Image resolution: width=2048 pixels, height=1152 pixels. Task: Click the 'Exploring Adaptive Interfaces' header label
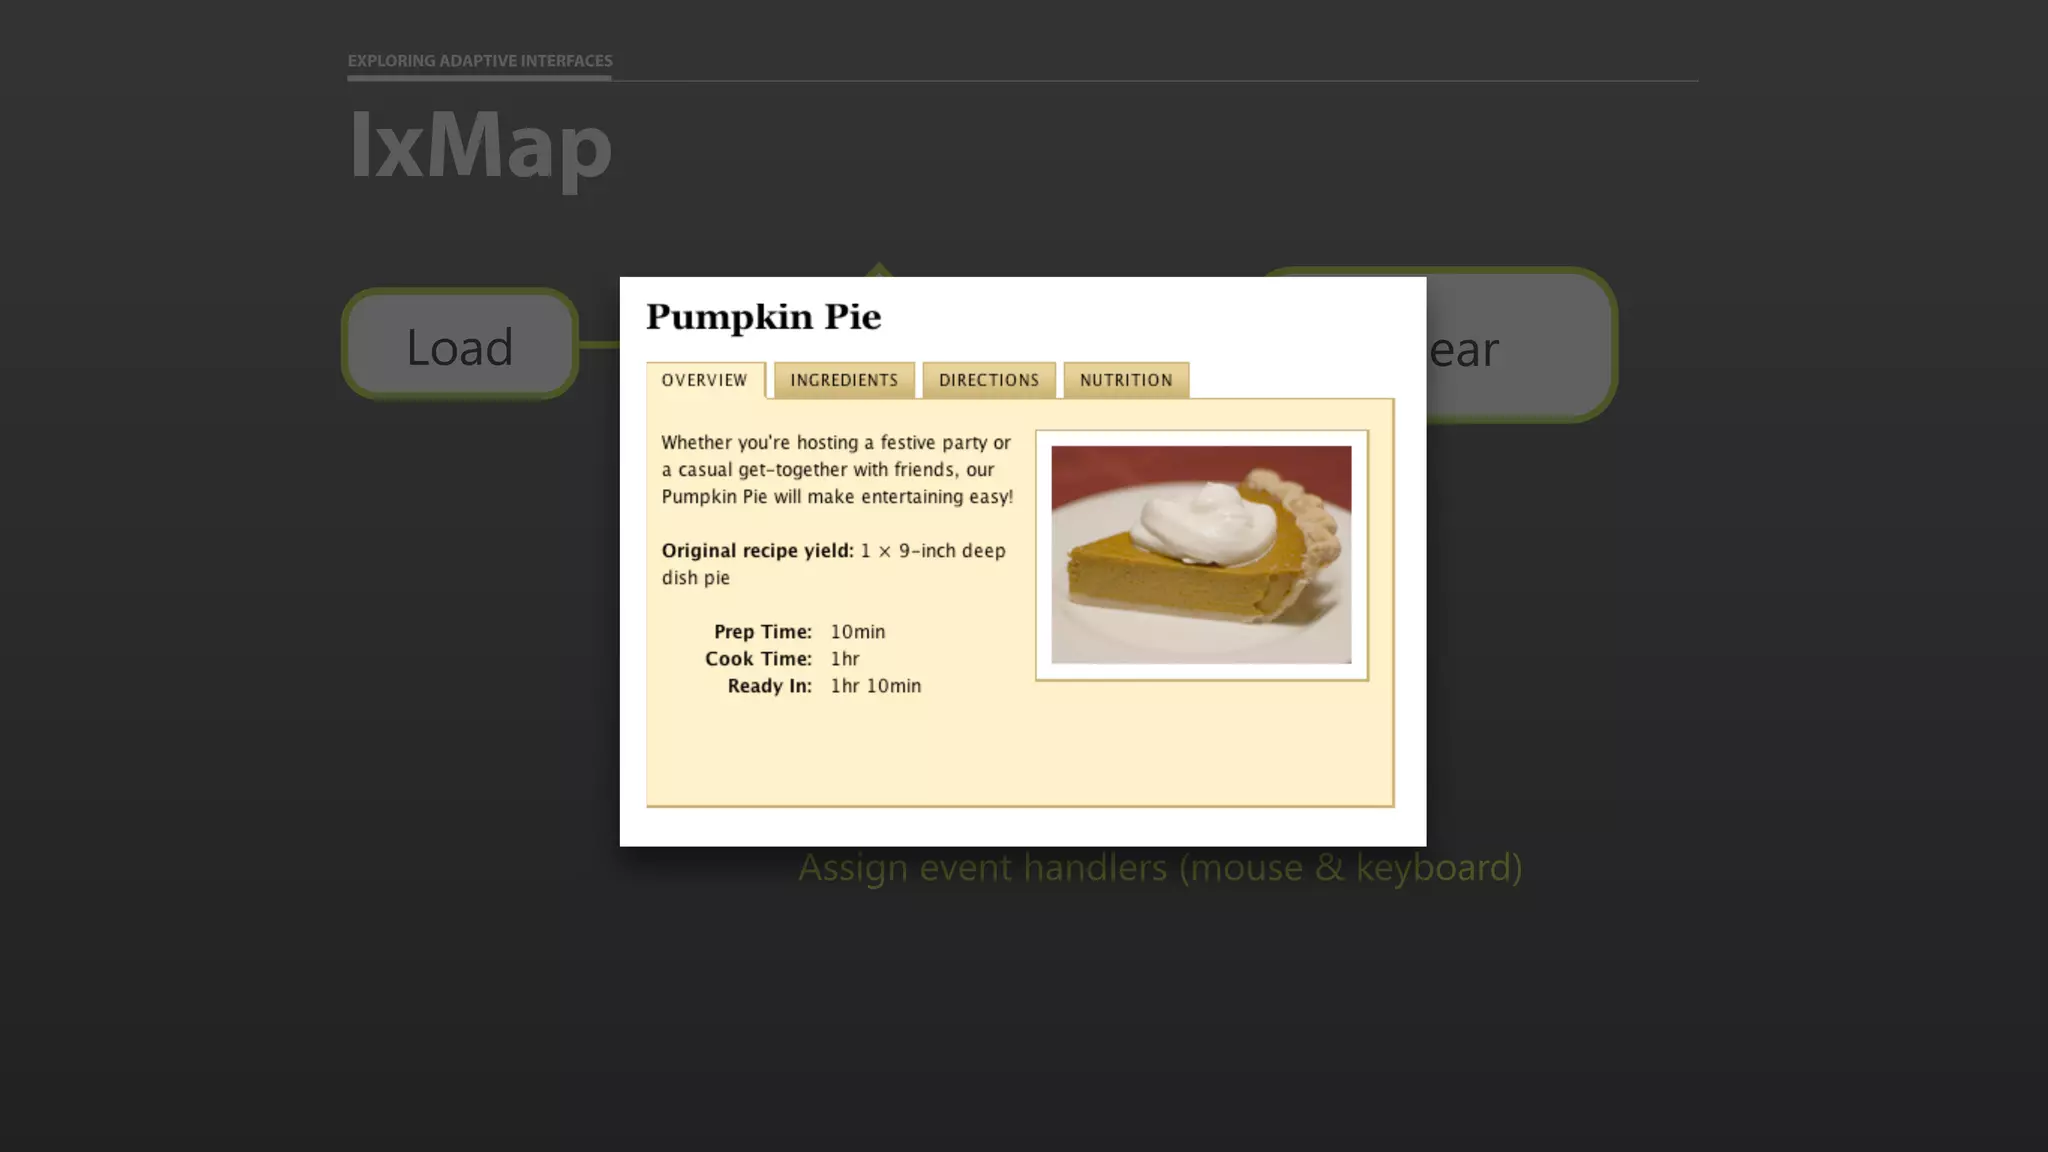pos(480,61)
